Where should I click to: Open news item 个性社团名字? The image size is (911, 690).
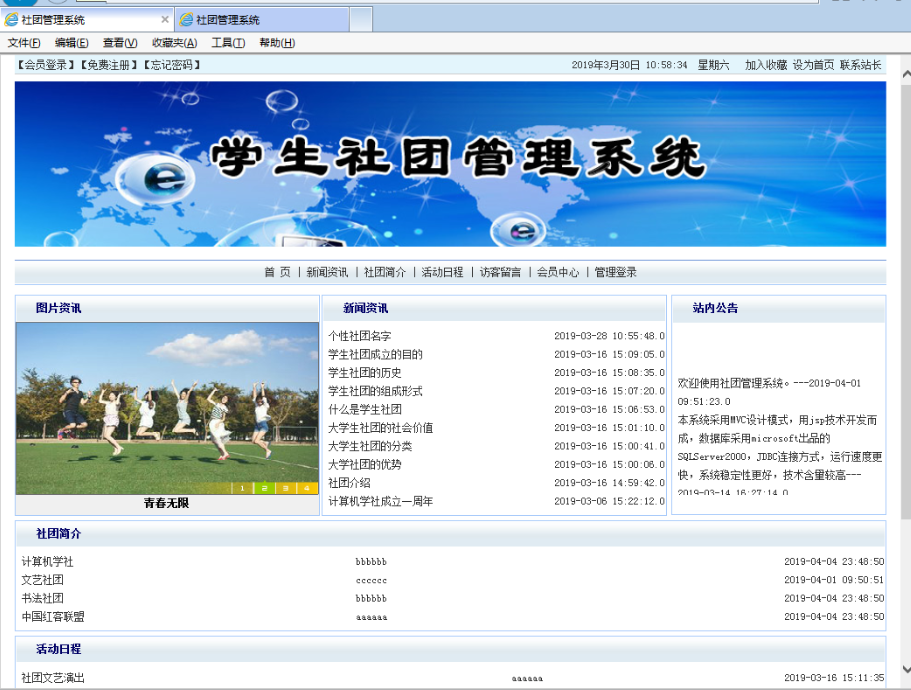click(360, 336)
